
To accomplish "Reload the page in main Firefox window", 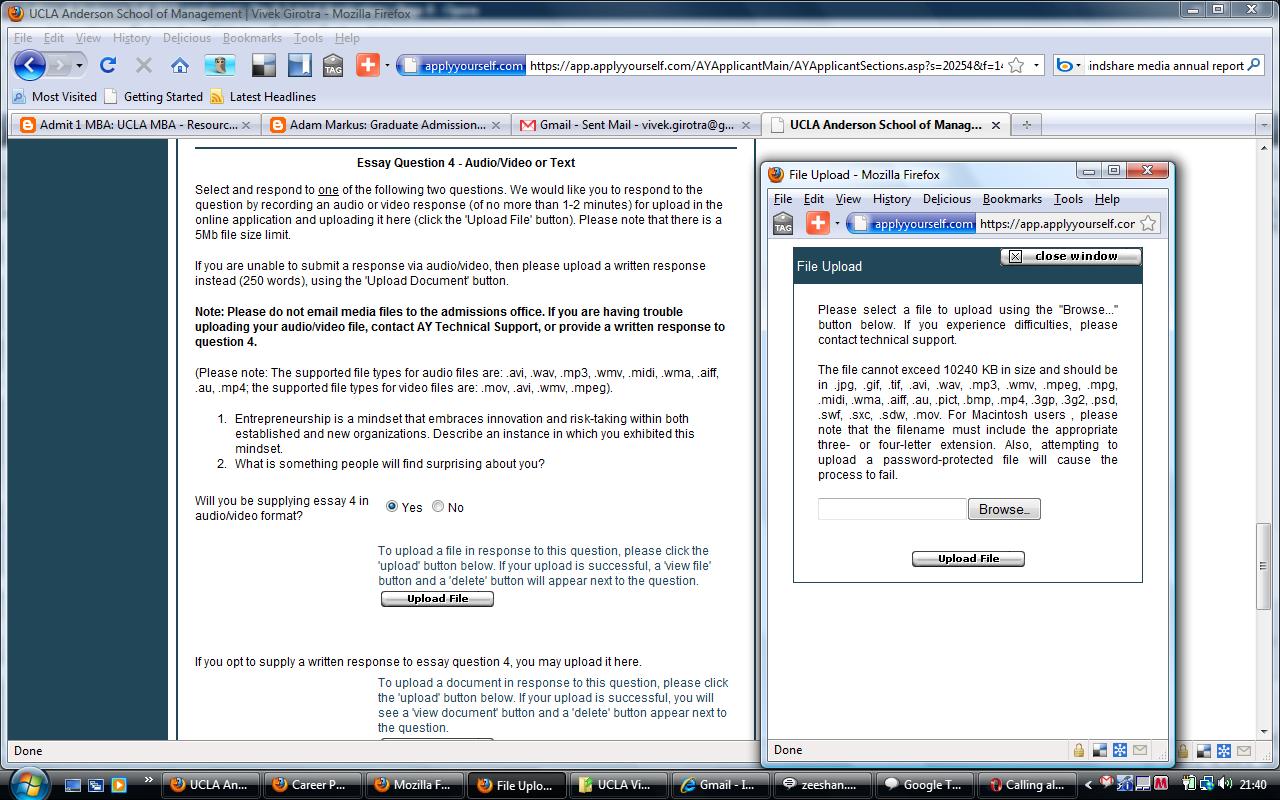I will (x=108, y=65).
